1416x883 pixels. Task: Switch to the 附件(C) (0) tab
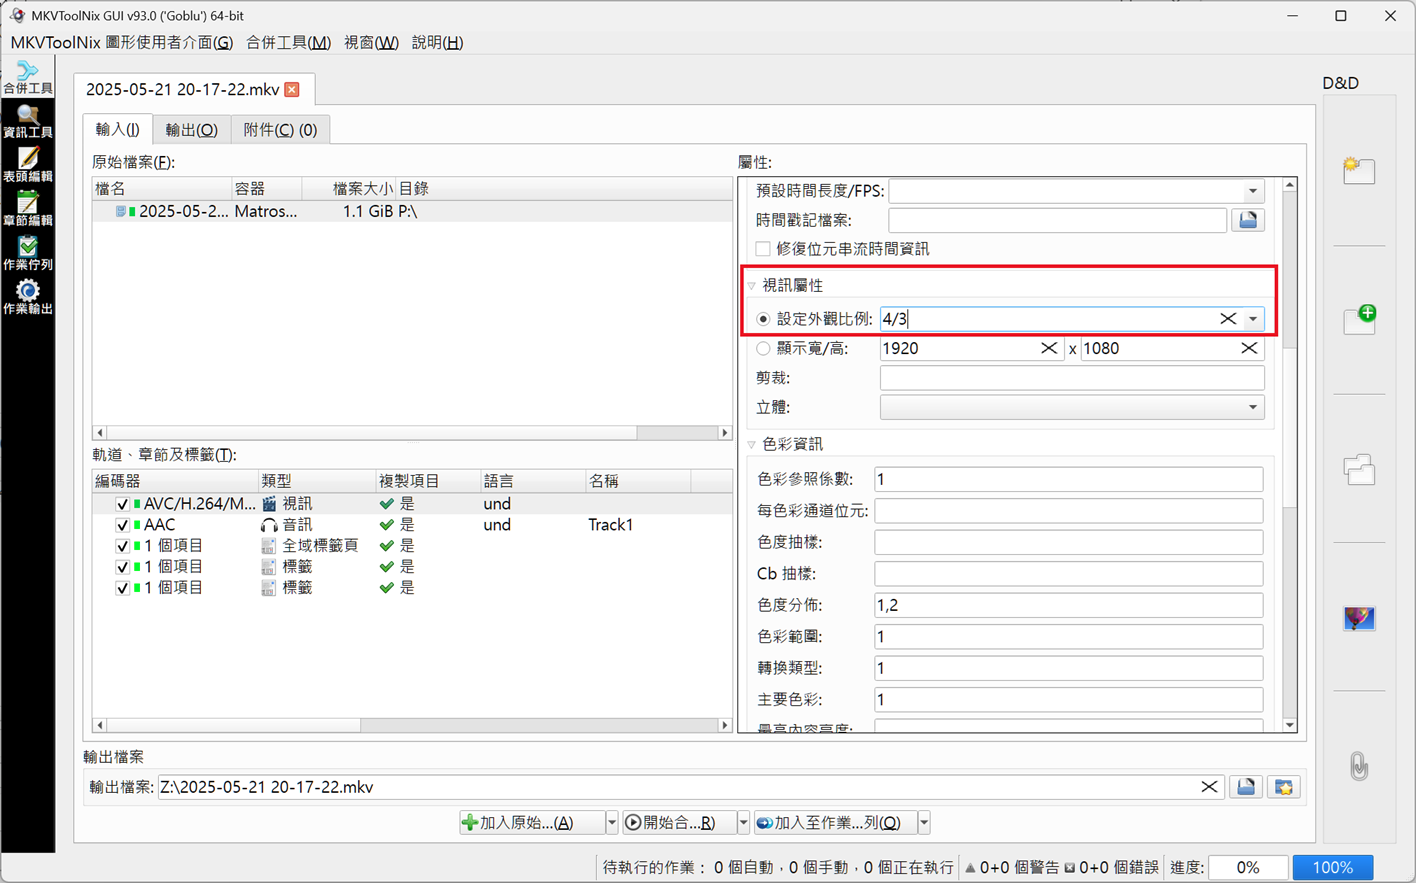click(x=280, y=130)
